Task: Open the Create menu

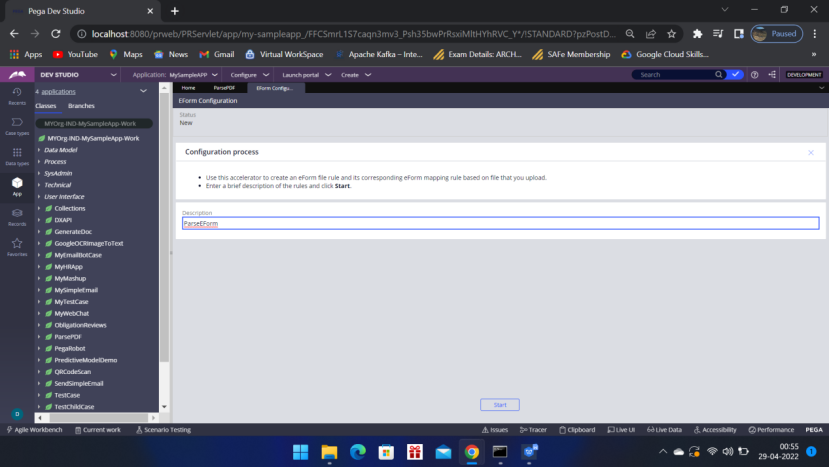Action: (x=356, y=75)
